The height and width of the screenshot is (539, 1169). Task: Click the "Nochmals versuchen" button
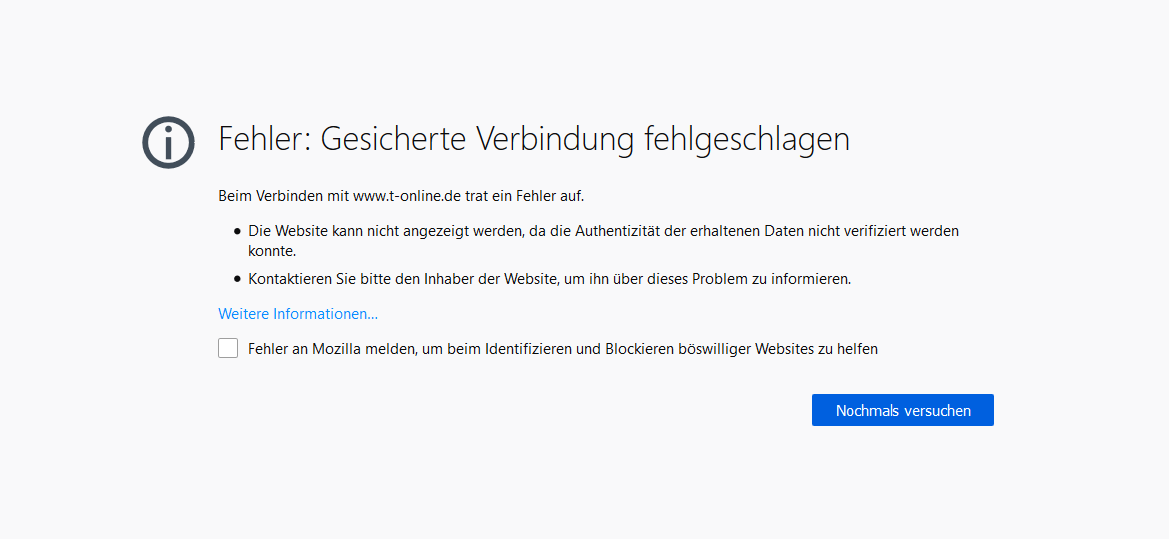click(903, 410)
